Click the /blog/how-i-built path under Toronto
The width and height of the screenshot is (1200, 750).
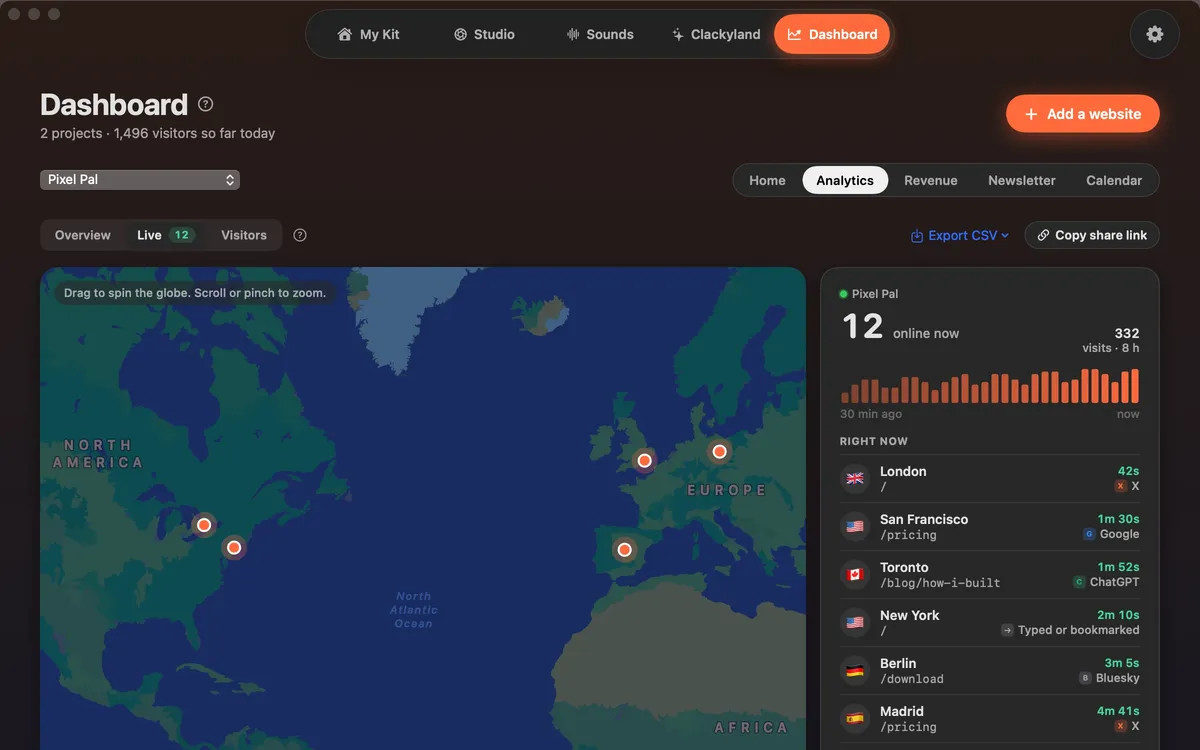[x=940, y=583]
